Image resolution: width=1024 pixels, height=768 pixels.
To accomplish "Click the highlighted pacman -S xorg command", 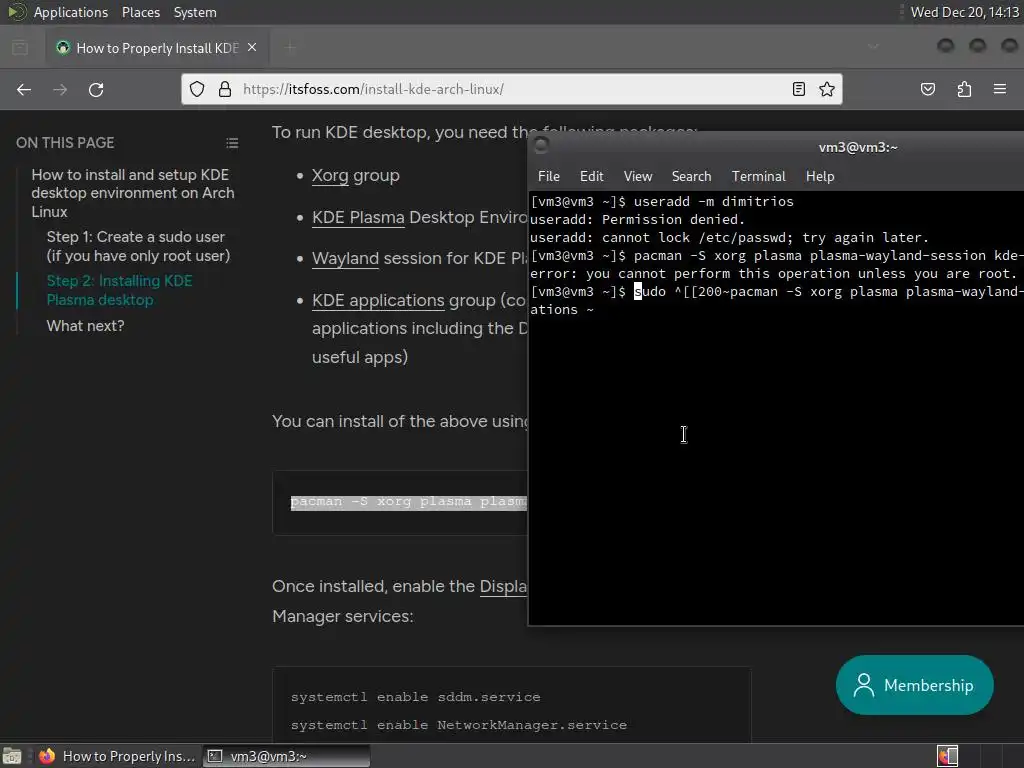I will [408, 502].
